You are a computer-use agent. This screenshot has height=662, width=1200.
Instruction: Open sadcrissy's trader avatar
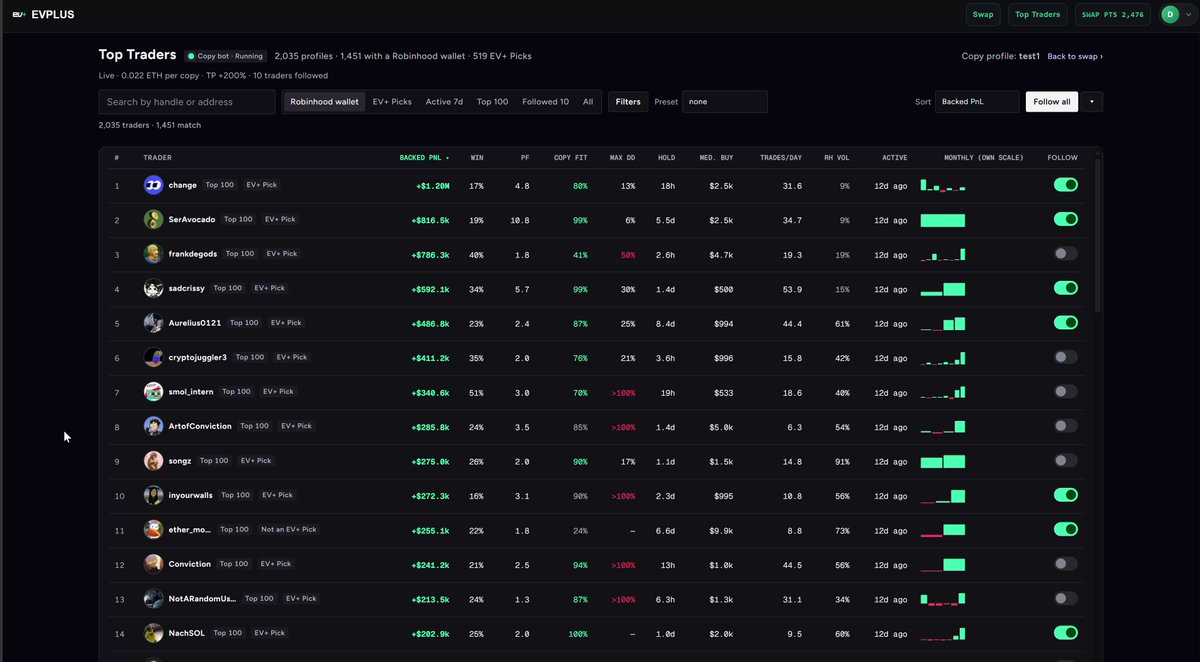point(153,288)
